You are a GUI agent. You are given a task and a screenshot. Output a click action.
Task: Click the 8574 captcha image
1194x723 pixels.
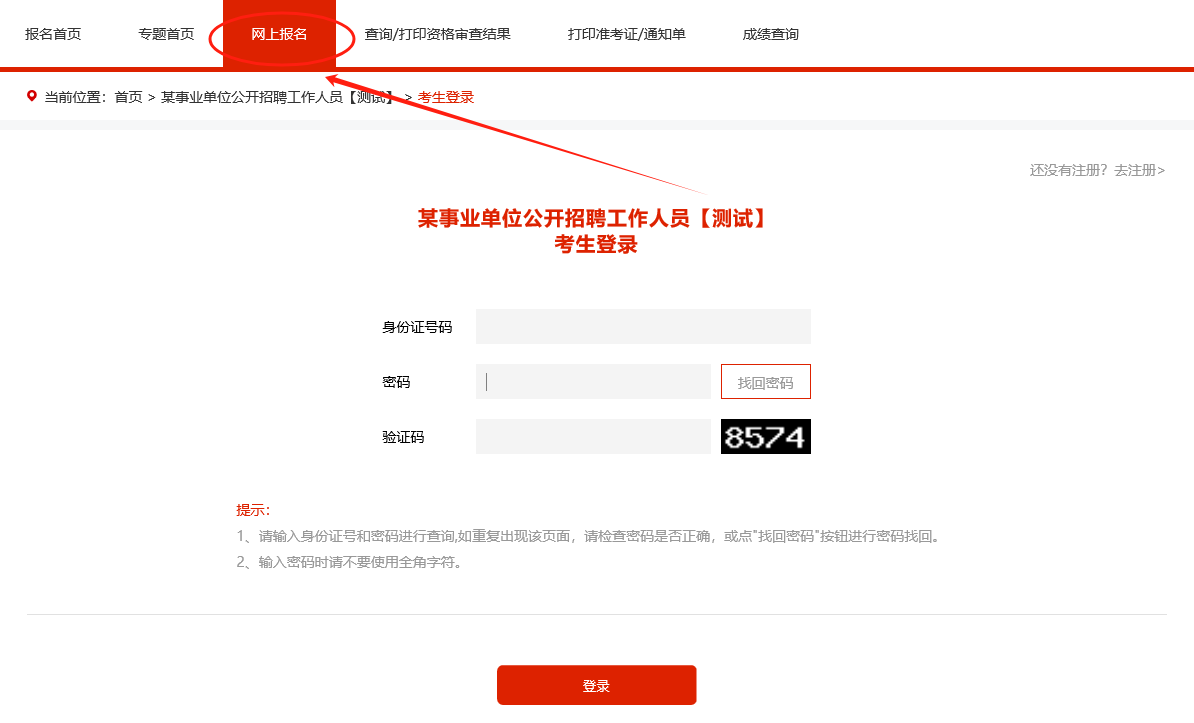click(765, 437)
